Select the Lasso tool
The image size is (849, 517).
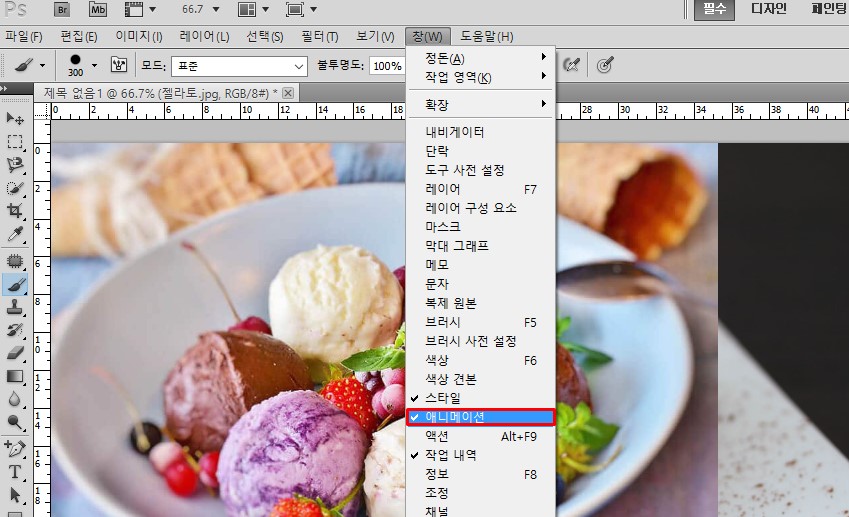15,165
